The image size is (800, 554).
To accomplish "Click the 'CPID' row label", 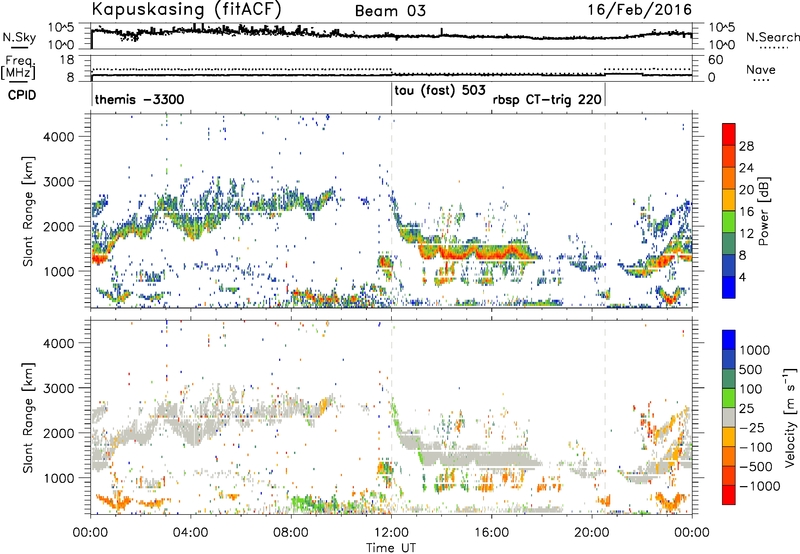I will [x=22, y=95].
